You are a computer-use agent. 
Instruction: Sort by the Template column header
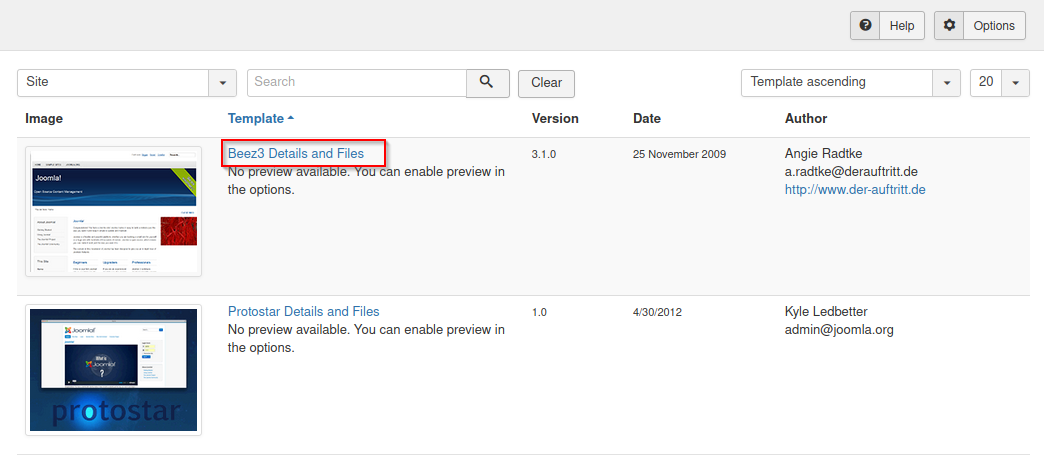(x=255, y=118)
